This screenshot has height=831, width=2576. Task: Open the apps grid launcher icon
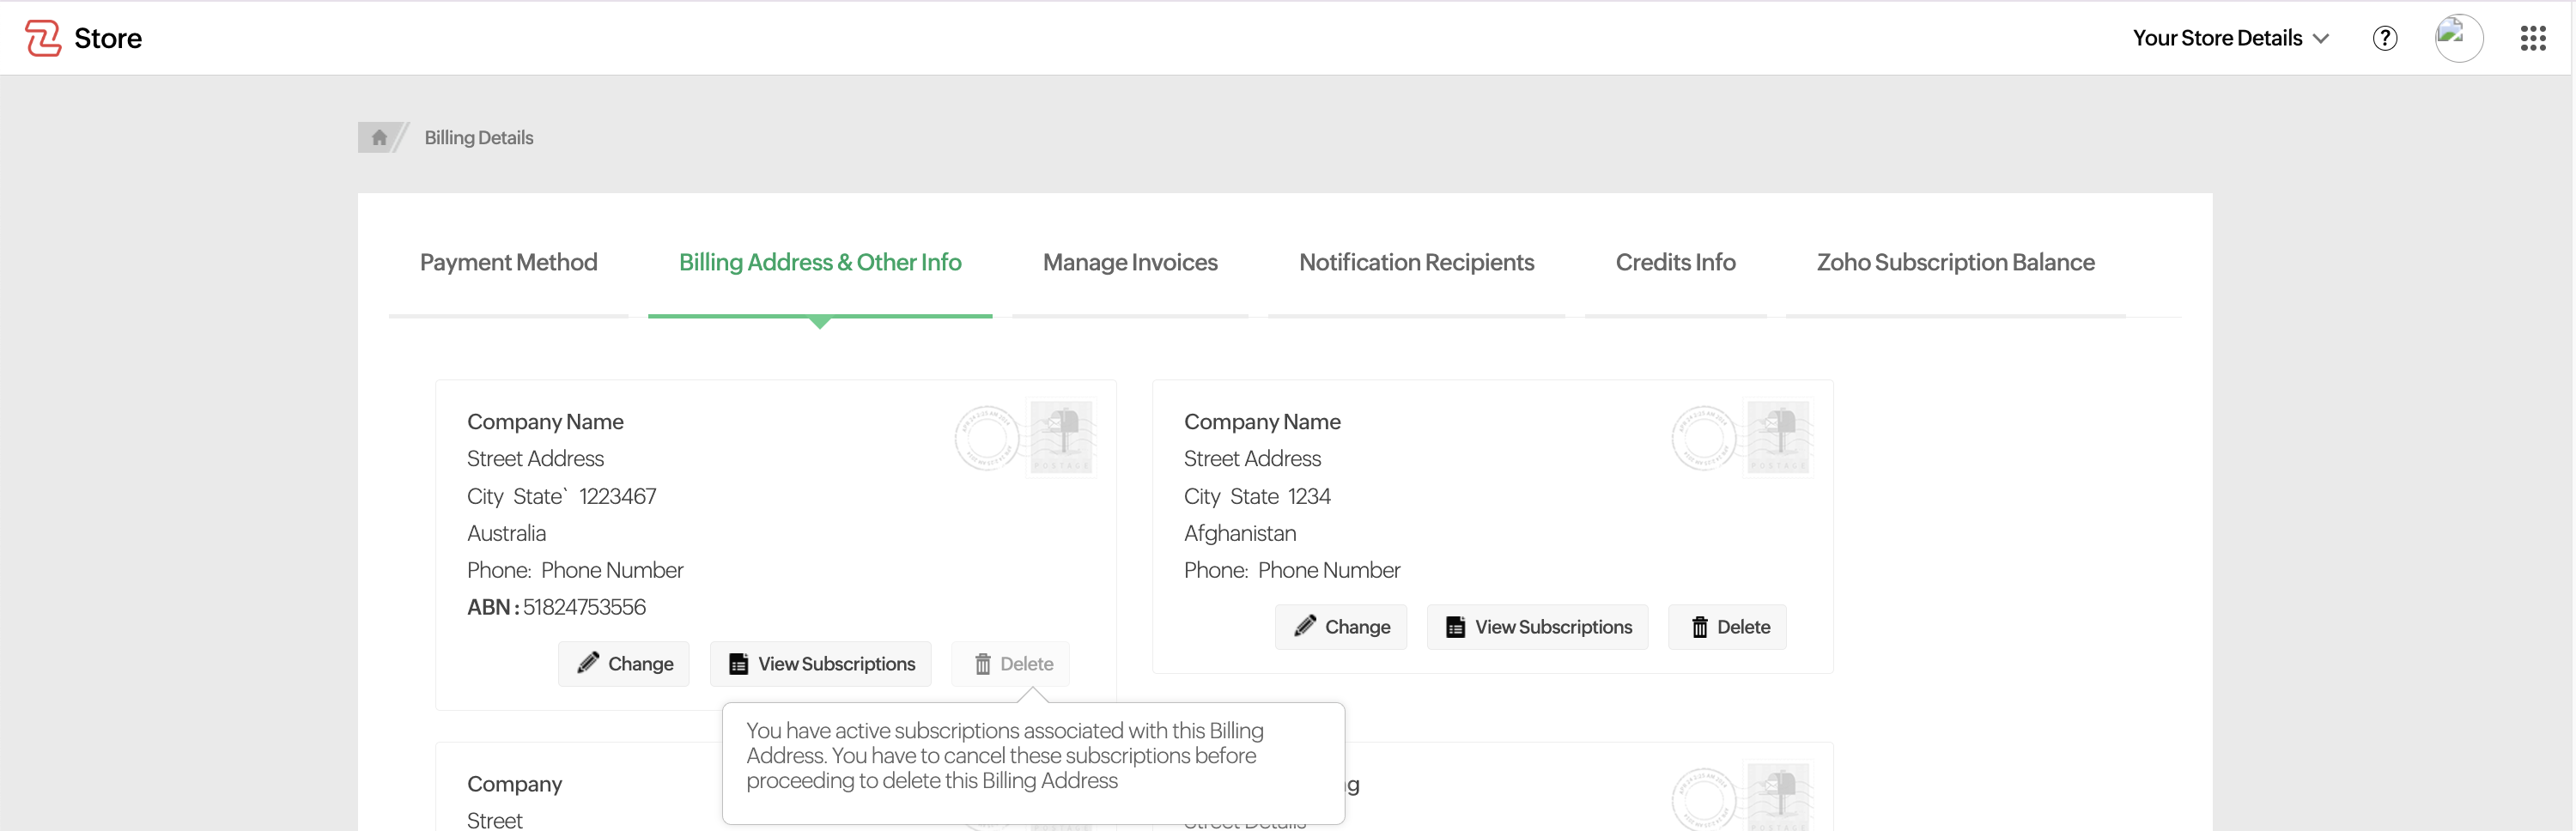(2532, 38)
